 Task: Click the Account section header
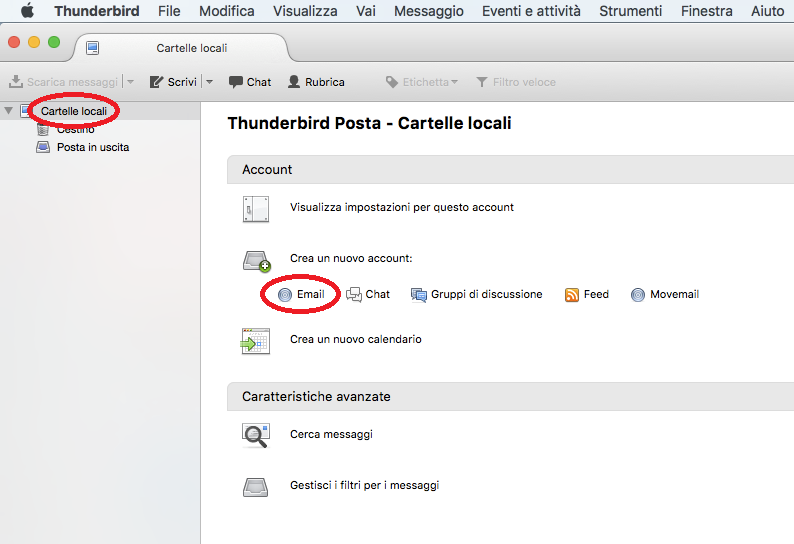pyautogui.click(x=510, y=170)
